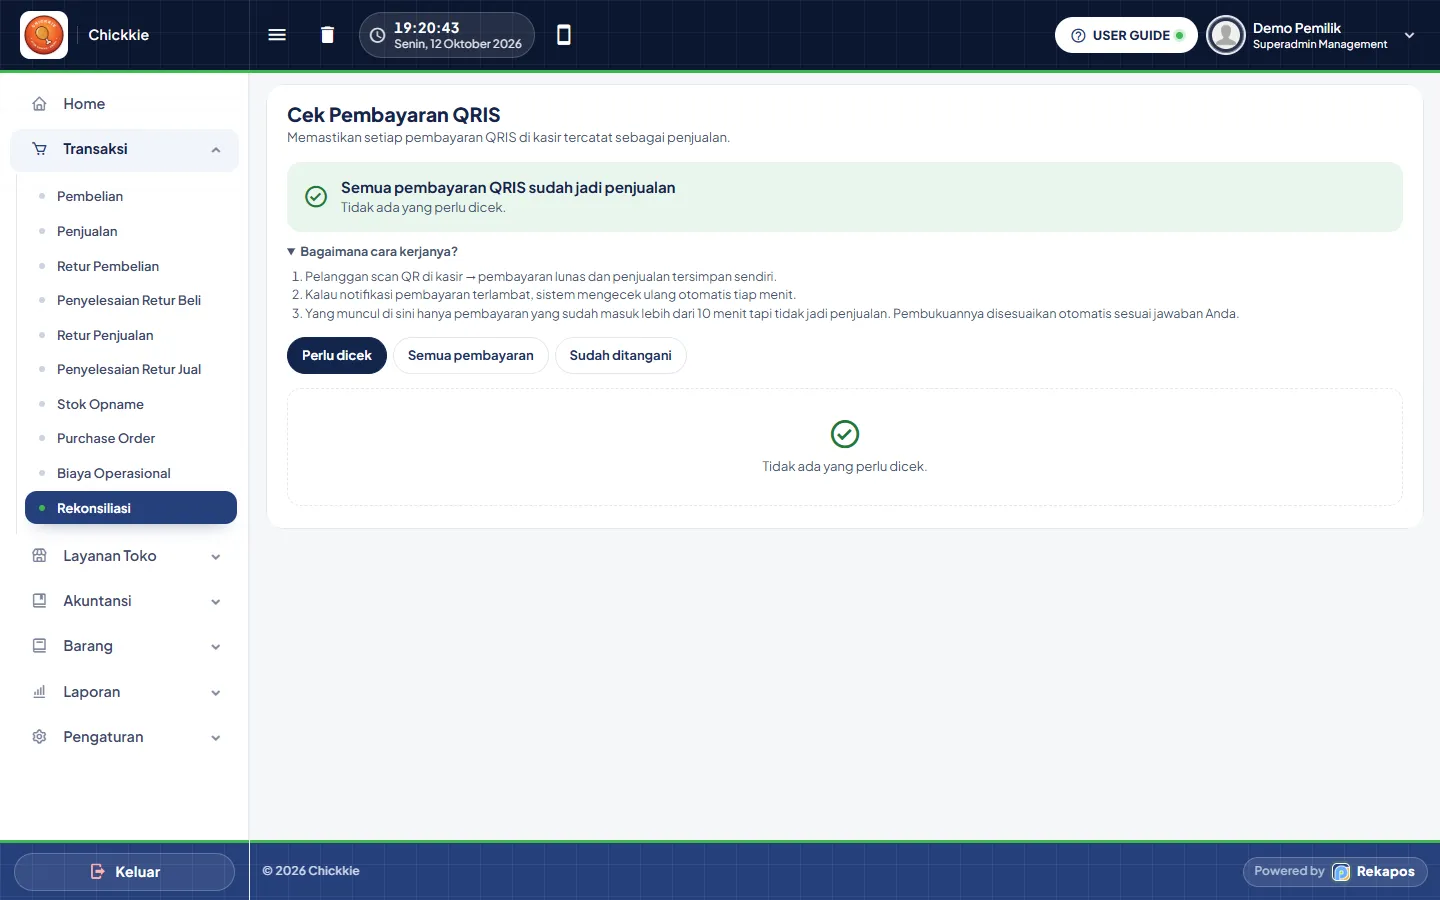Expand the Akuntansi chevron
This screenshot has width=1440, height=900.
coord(216,602)
